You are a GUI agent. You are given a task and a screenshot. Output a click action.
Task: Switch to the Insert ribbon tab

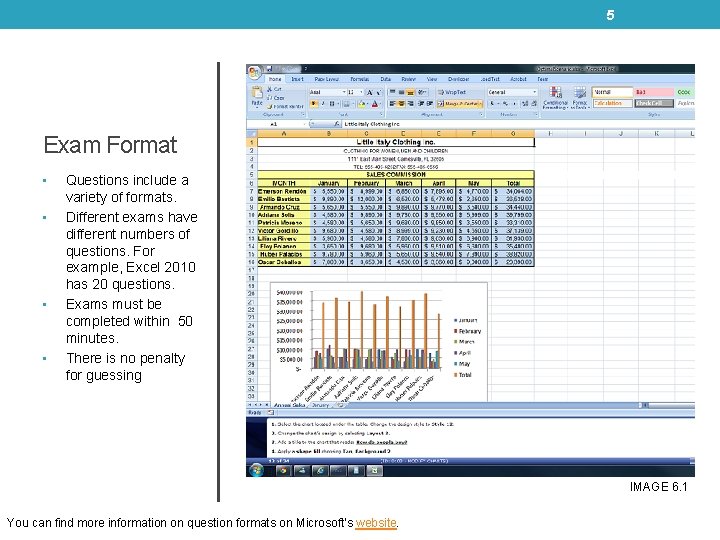[x=297, y=79]
